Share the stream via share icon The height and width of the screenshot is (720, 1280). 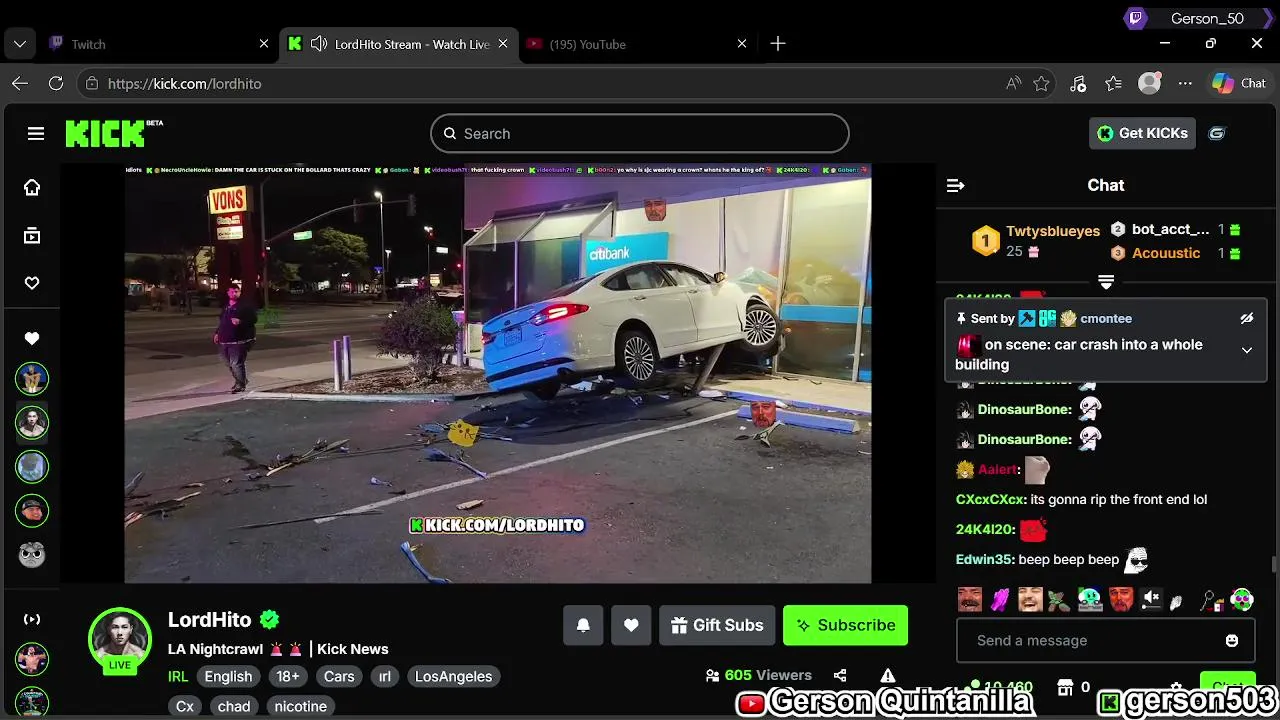click(x=840, y=676)
